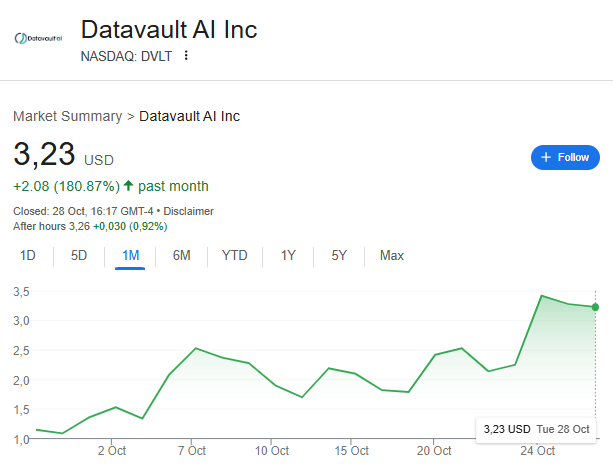Open the three-dot options menu beside DVLT
The image size is (613, 465).
186,56
